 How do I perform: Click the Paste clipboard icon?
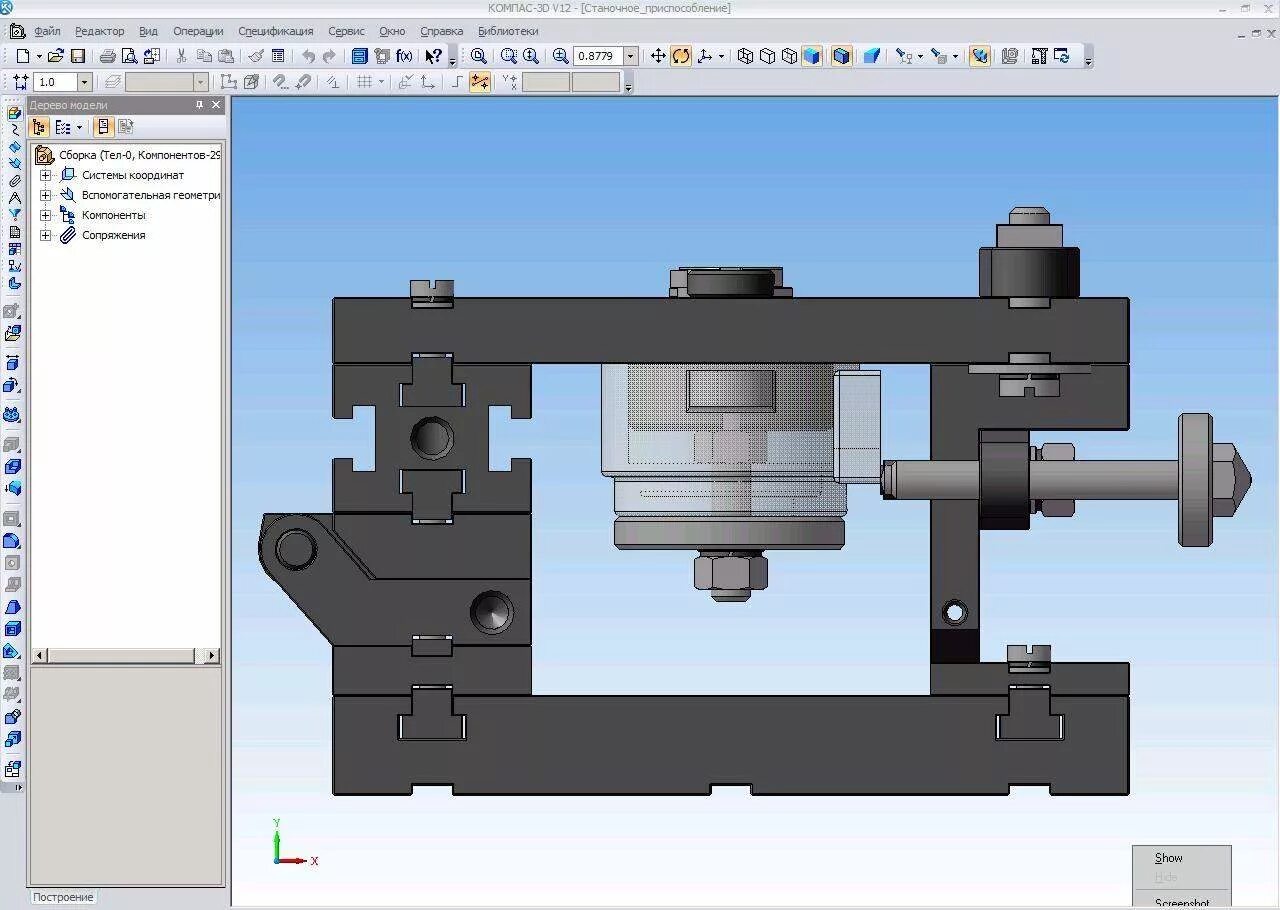(226, 56)
